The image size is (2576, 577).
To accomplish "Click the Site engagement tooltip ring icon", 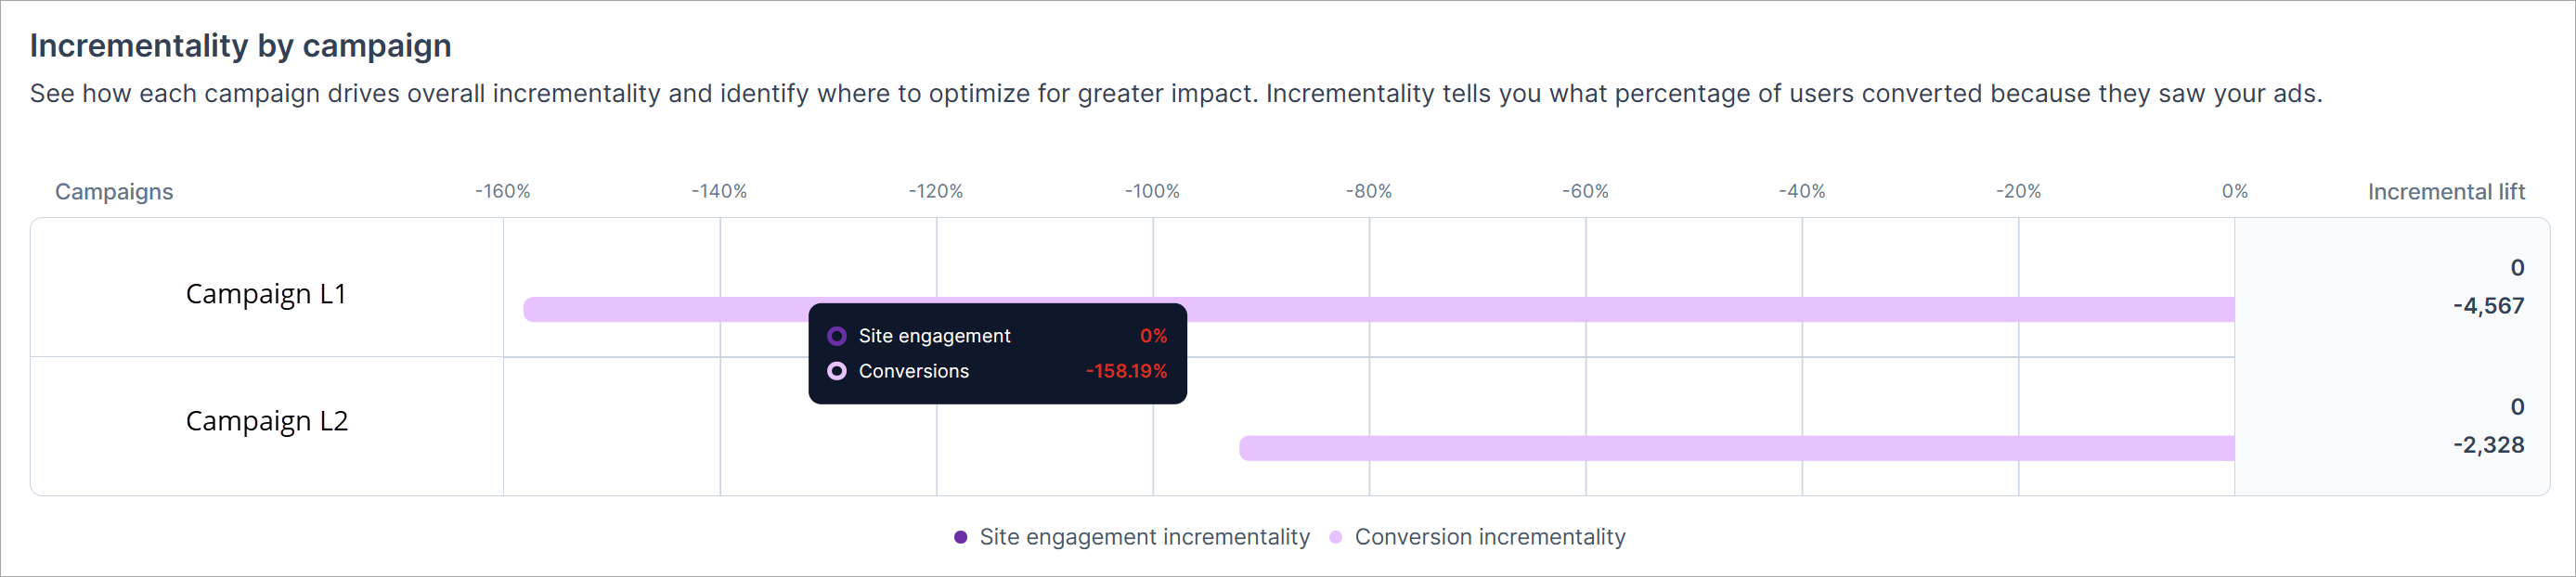I will pyautogui.click(x=837, y=336).
